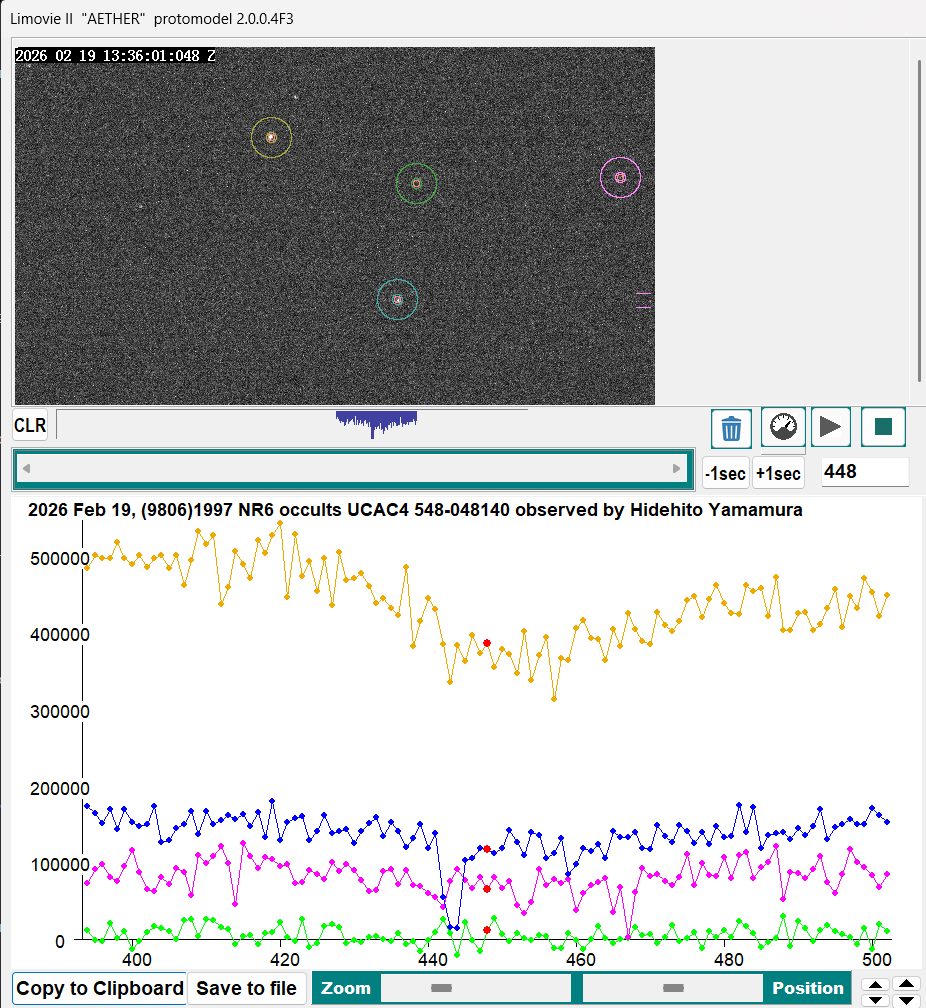Select the magenta aperture circle in video

620,177
